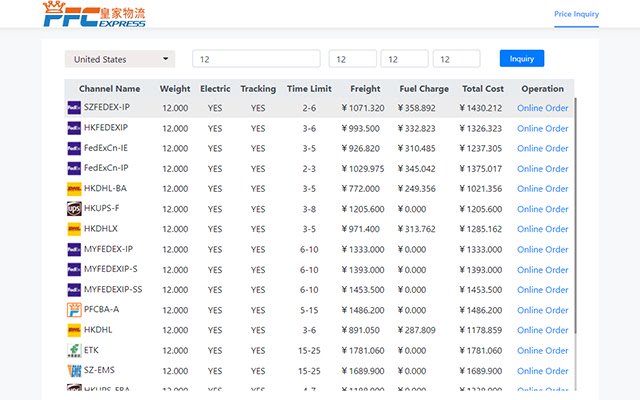The image size is (640, 400).
Task: Click the Electric column header
Action: pyautogui.click(x=215, y=89)
